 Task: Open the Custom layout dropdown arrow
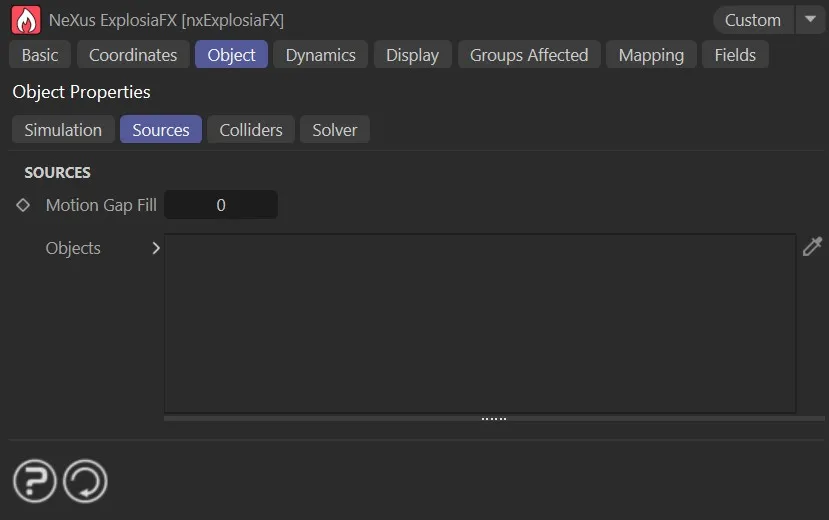(810, 20)
